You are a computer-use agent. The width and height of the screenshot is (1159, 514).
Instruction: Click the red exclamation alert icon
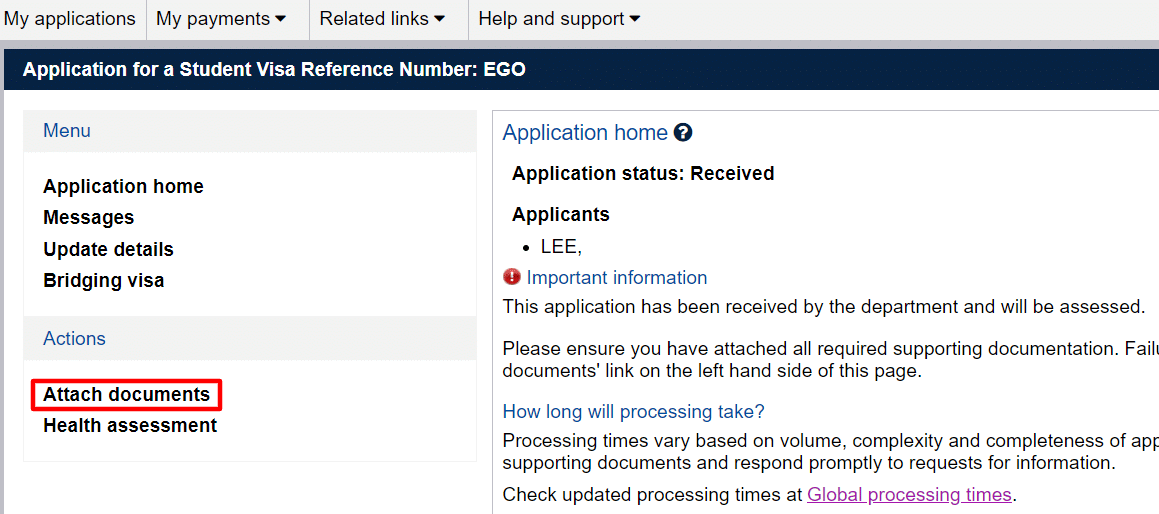click(512, 277)
